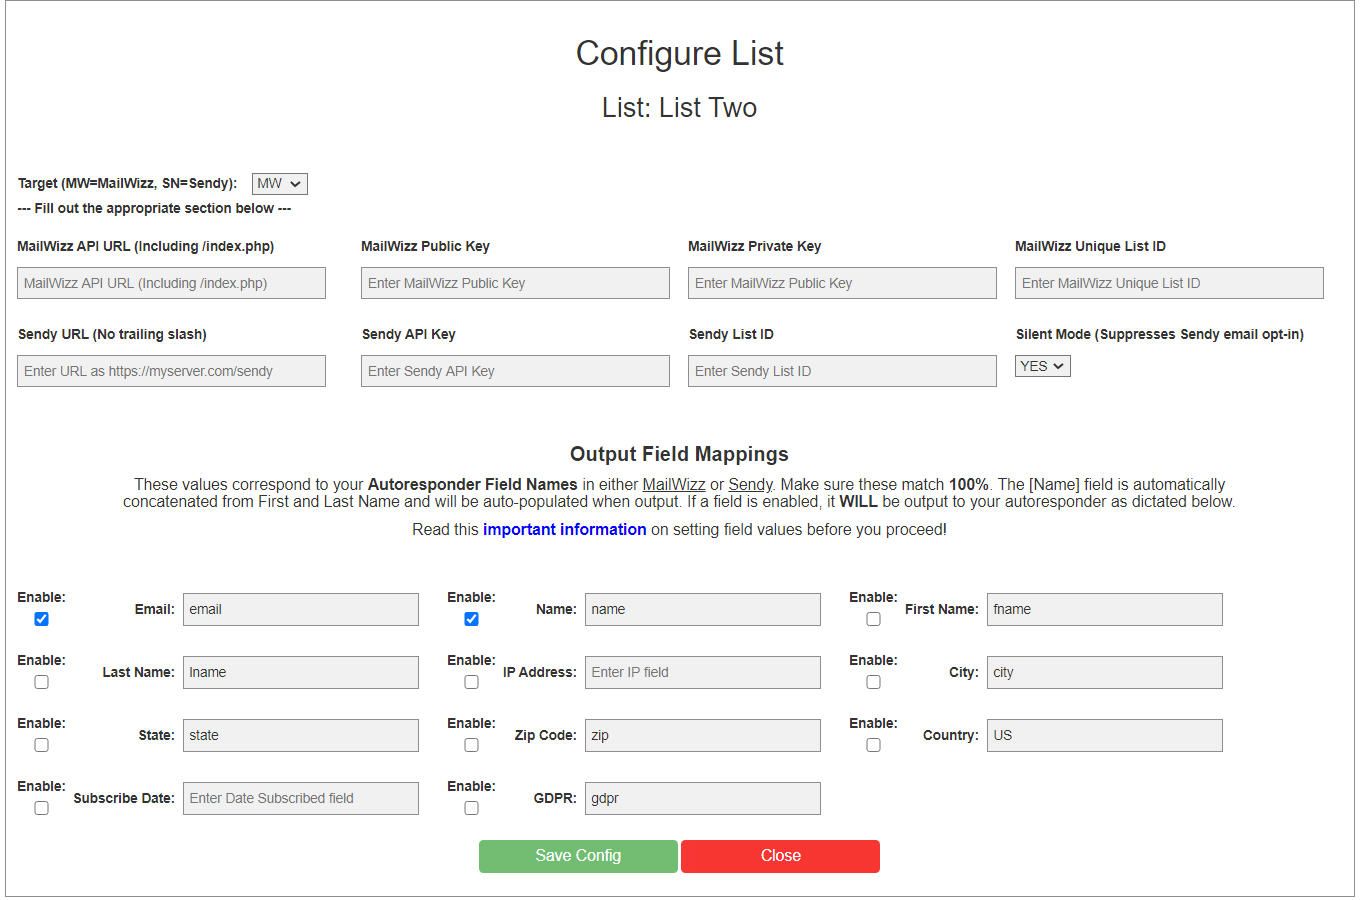Open the Target MW/SN dropdown
1360x900 pixels.
[279, 184]
